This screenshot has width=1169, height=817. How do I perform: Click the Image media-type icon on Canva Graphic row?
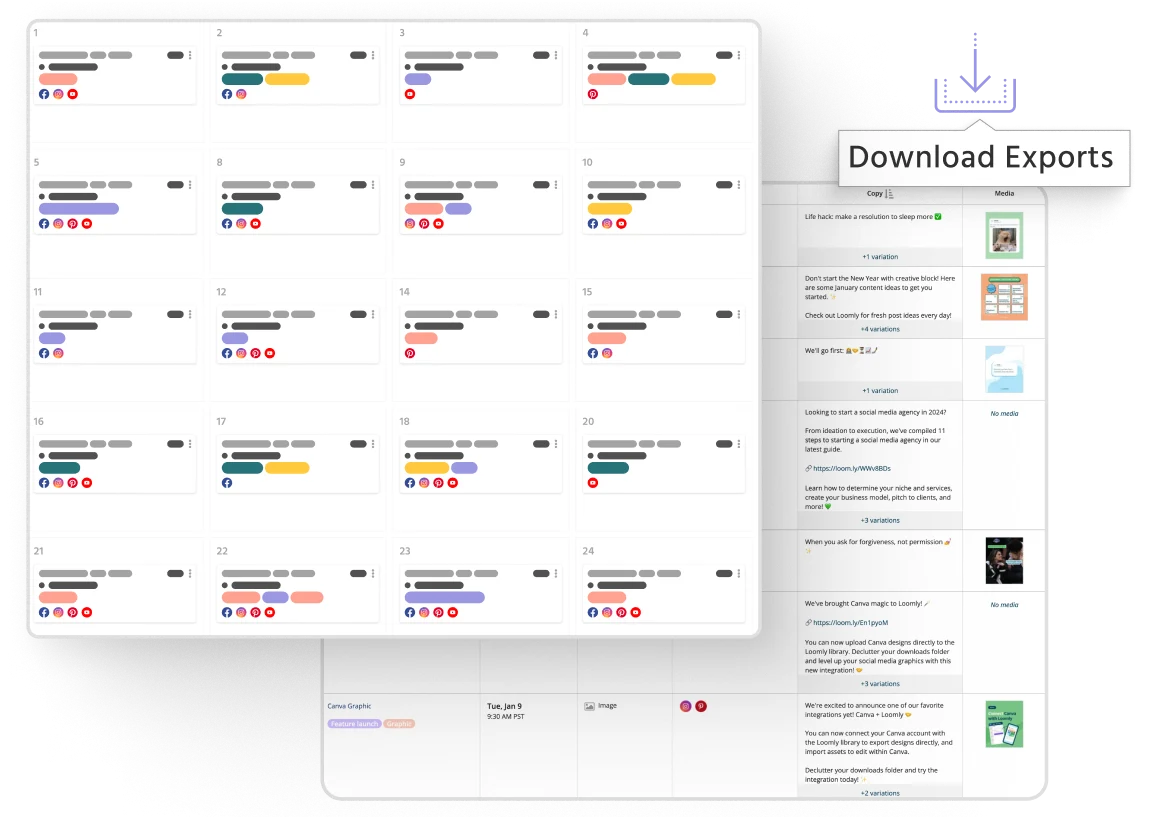(588, 705)
